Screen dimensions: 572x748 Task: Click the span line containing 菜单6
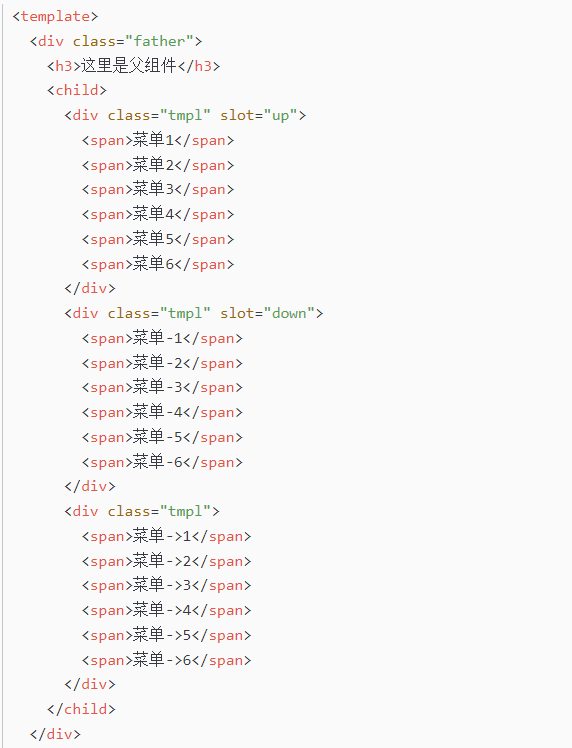(158, 264)
